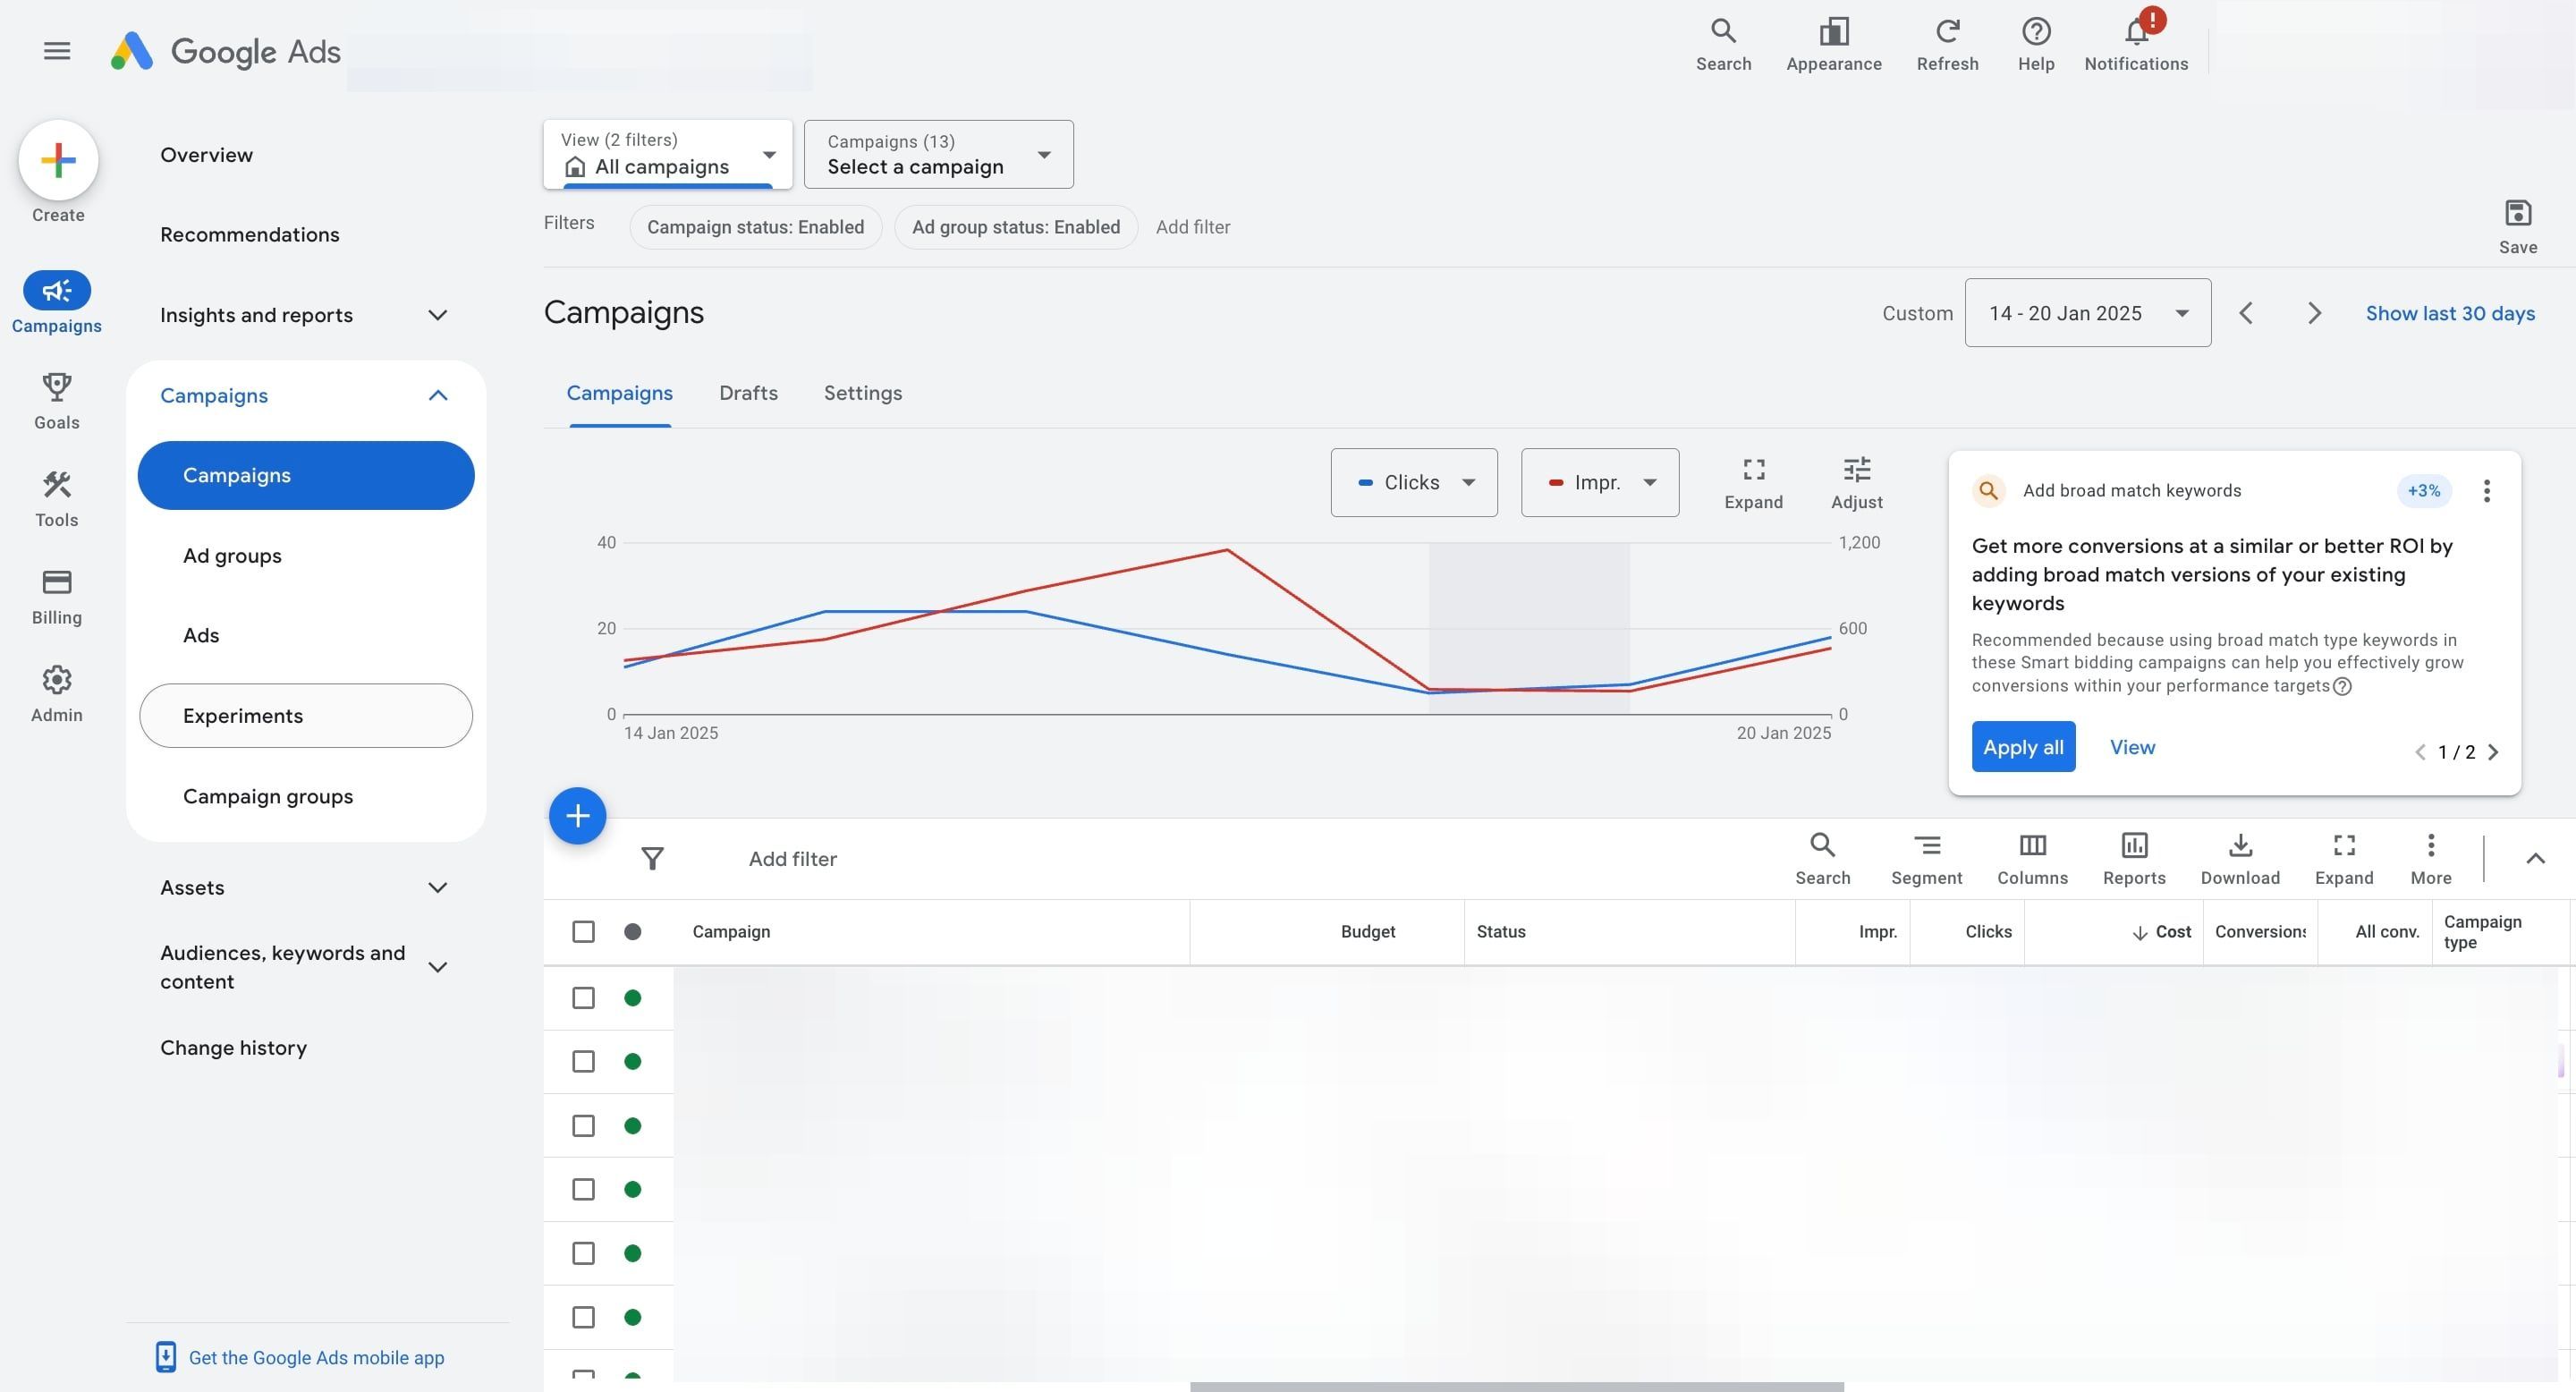Expand the Assets section
2576x1392 pixels.
coord(304,888)
